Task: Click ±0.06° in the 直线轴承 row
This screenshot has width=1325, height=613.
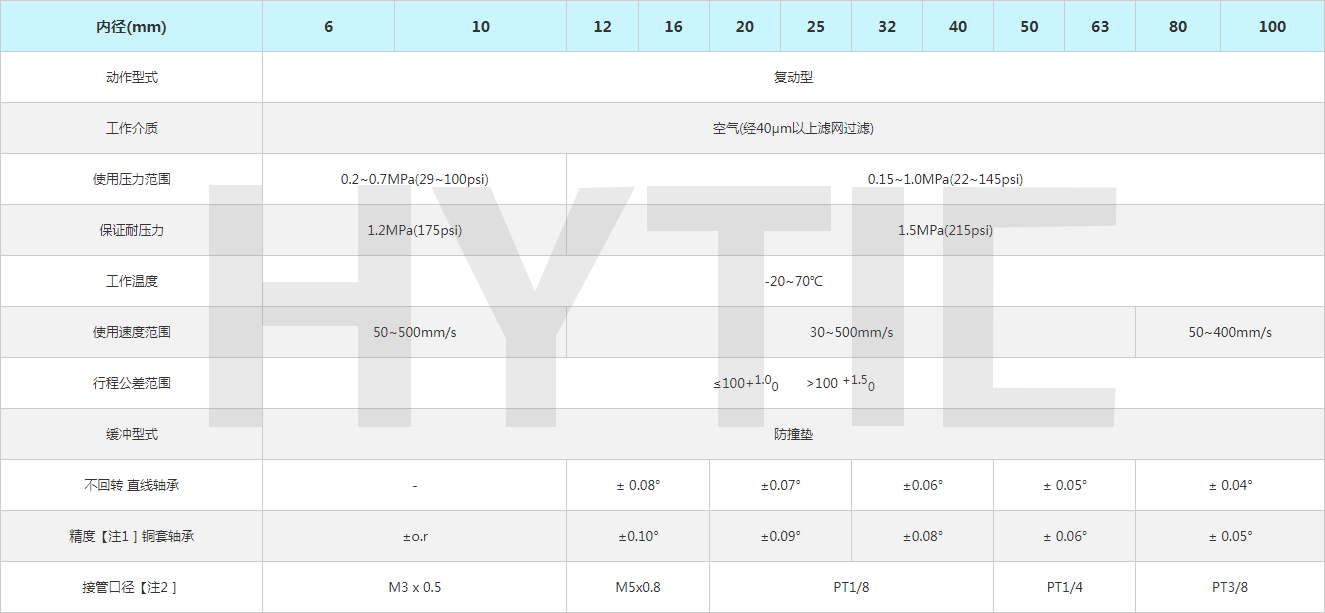Action: point(923,485)
